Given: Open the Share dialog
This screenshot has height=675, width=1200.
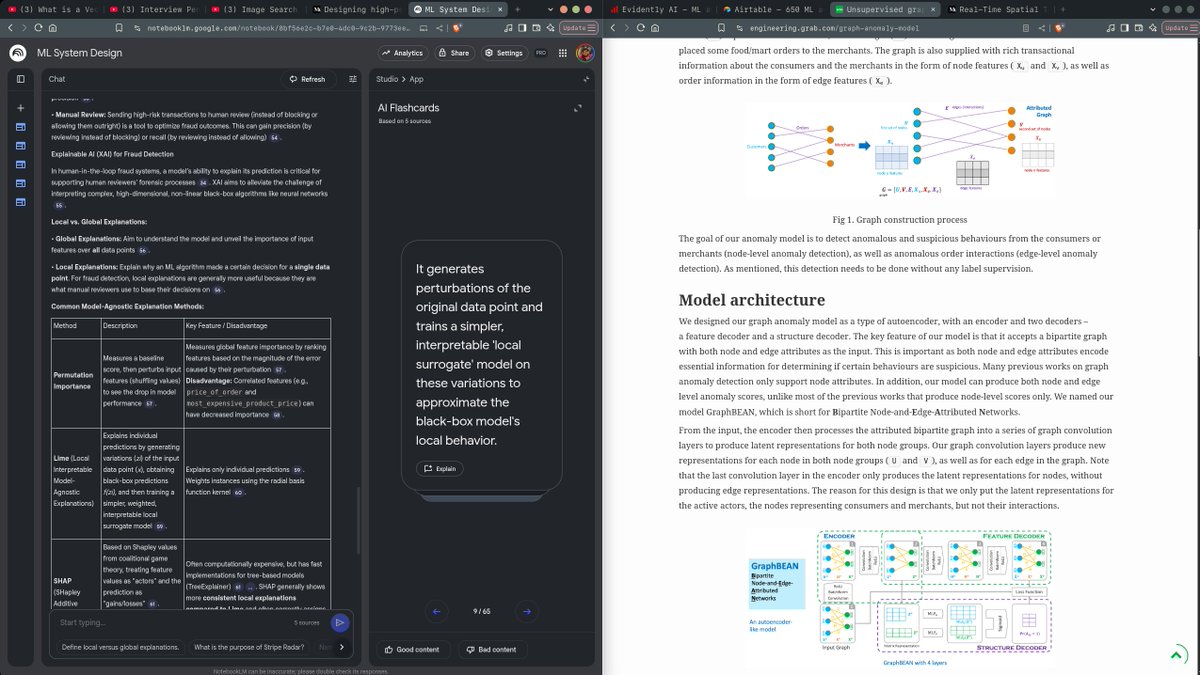Looking at the screenshot, I should (453, 53).
